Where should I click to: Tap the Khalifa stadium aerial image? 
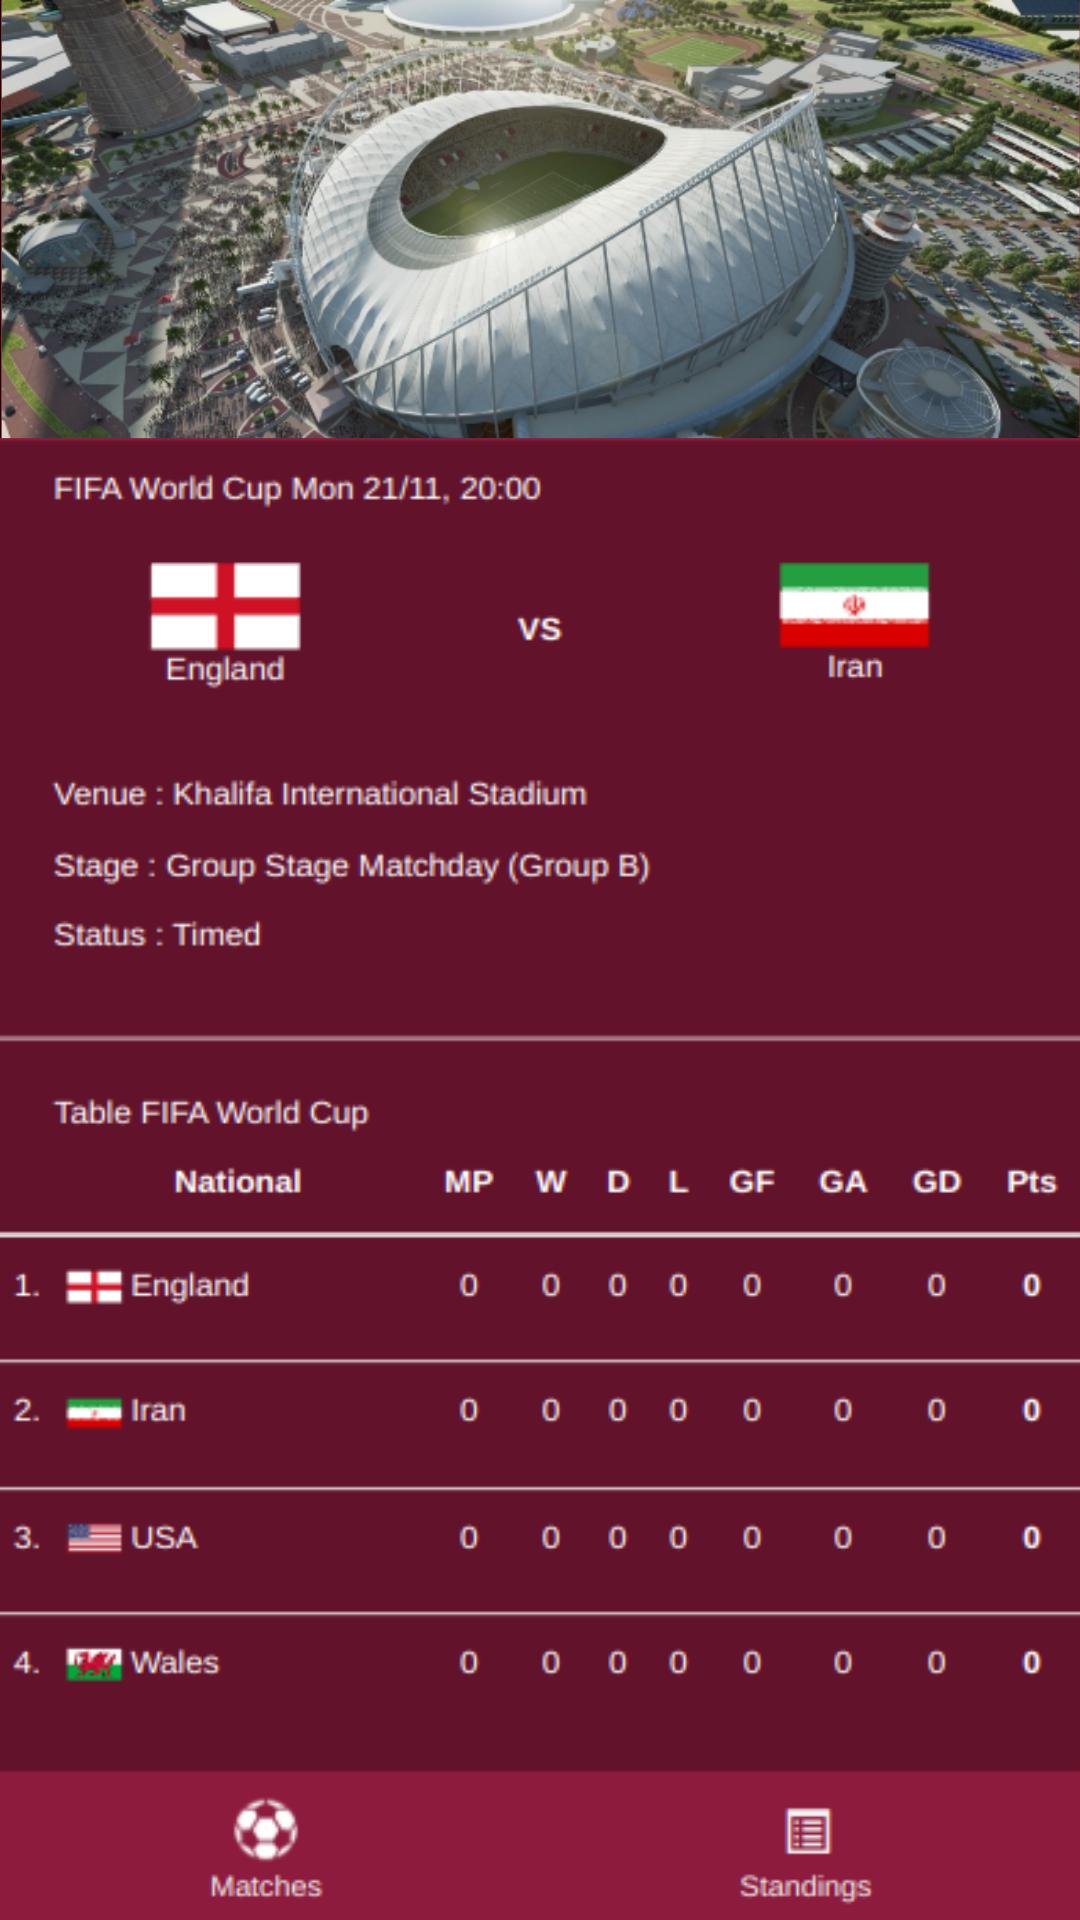540,219
